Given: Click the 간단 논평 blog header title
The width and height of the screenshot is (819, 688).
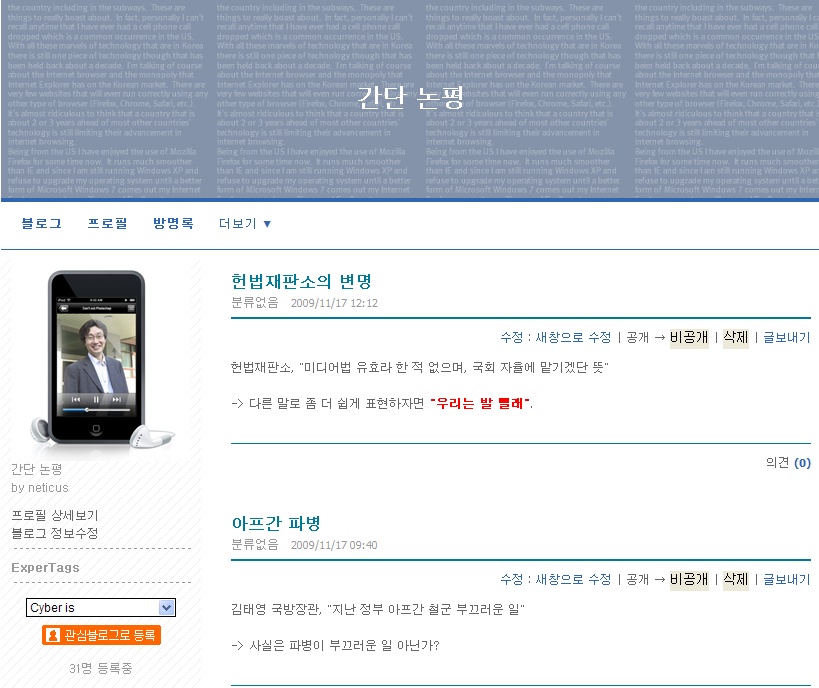Looking at the screenshot, I should 411,97.
